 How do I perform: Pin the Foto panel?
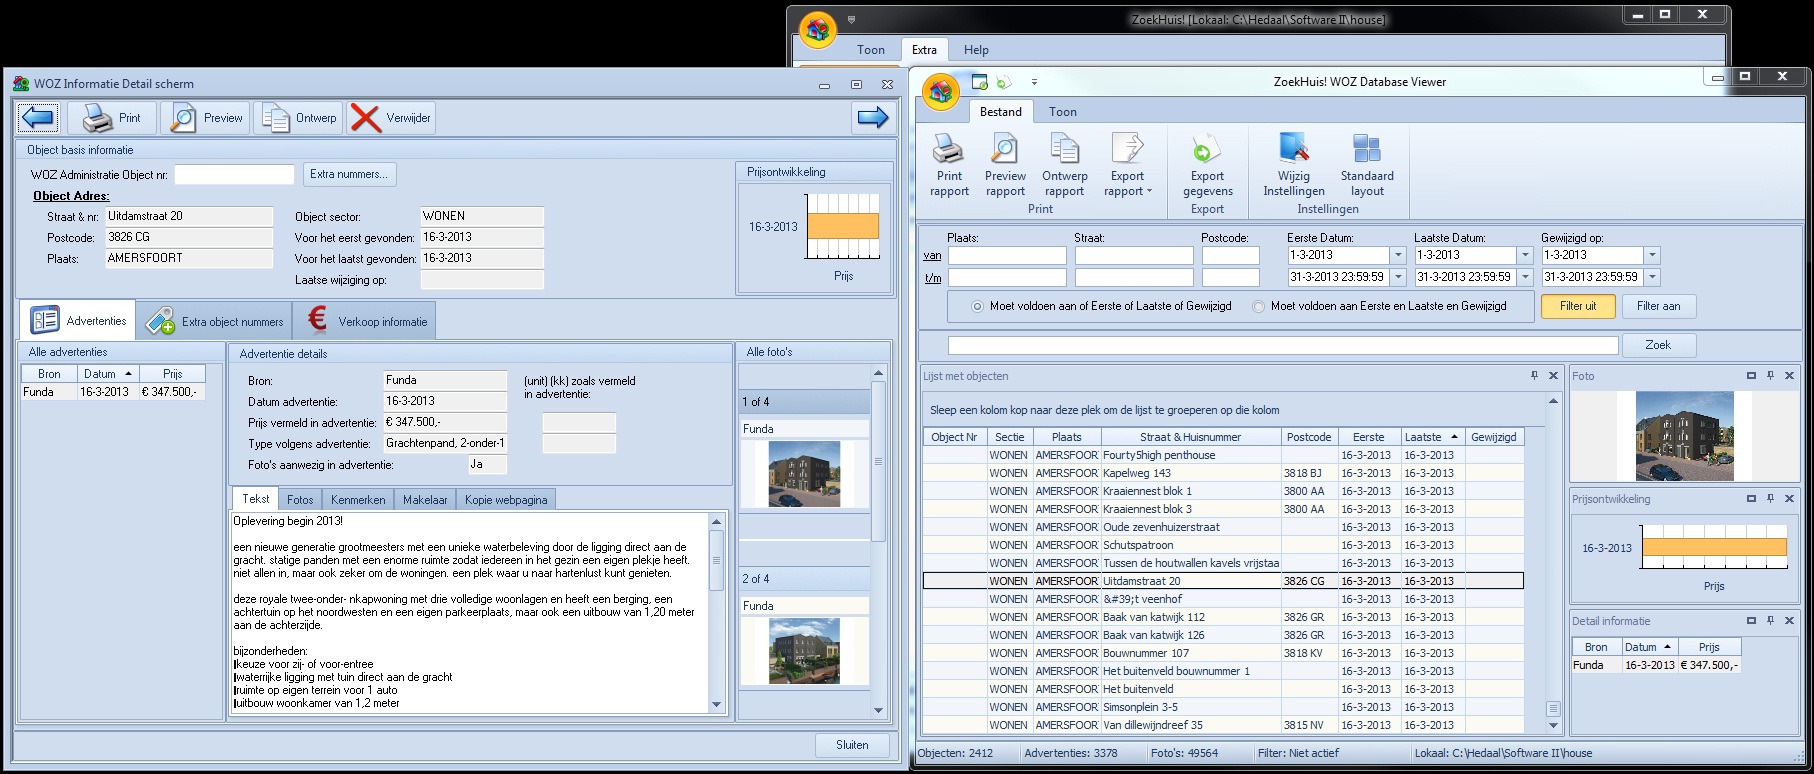point(1770,376)
